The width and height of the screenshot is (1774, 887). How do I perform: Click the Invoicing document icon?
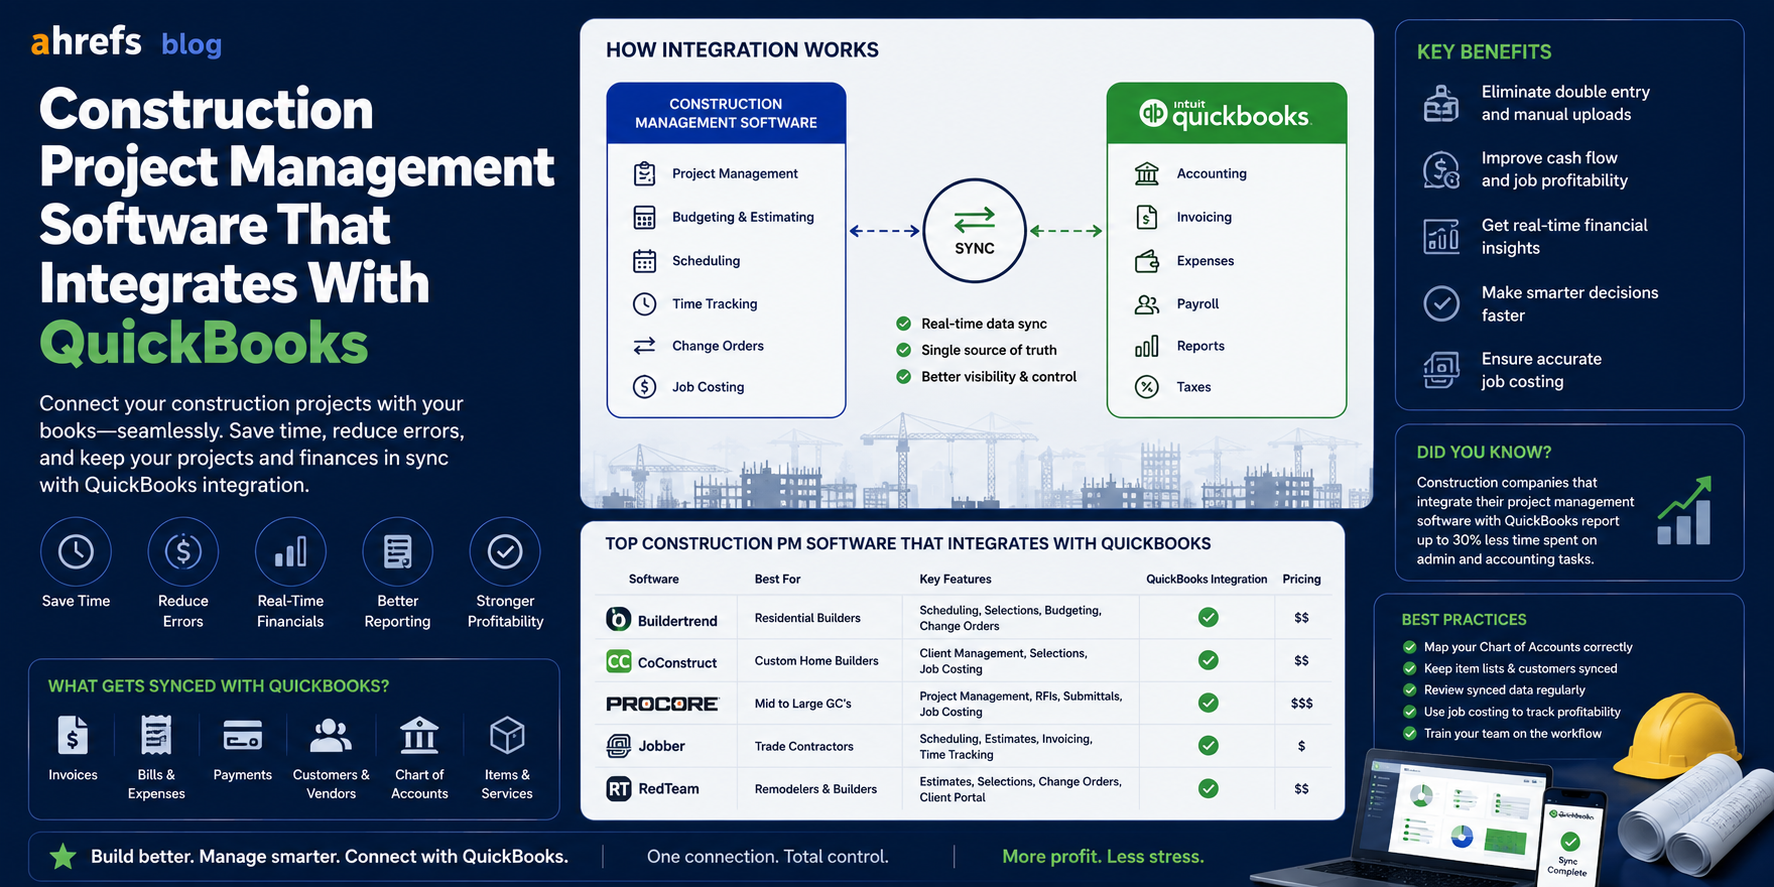1147,217
